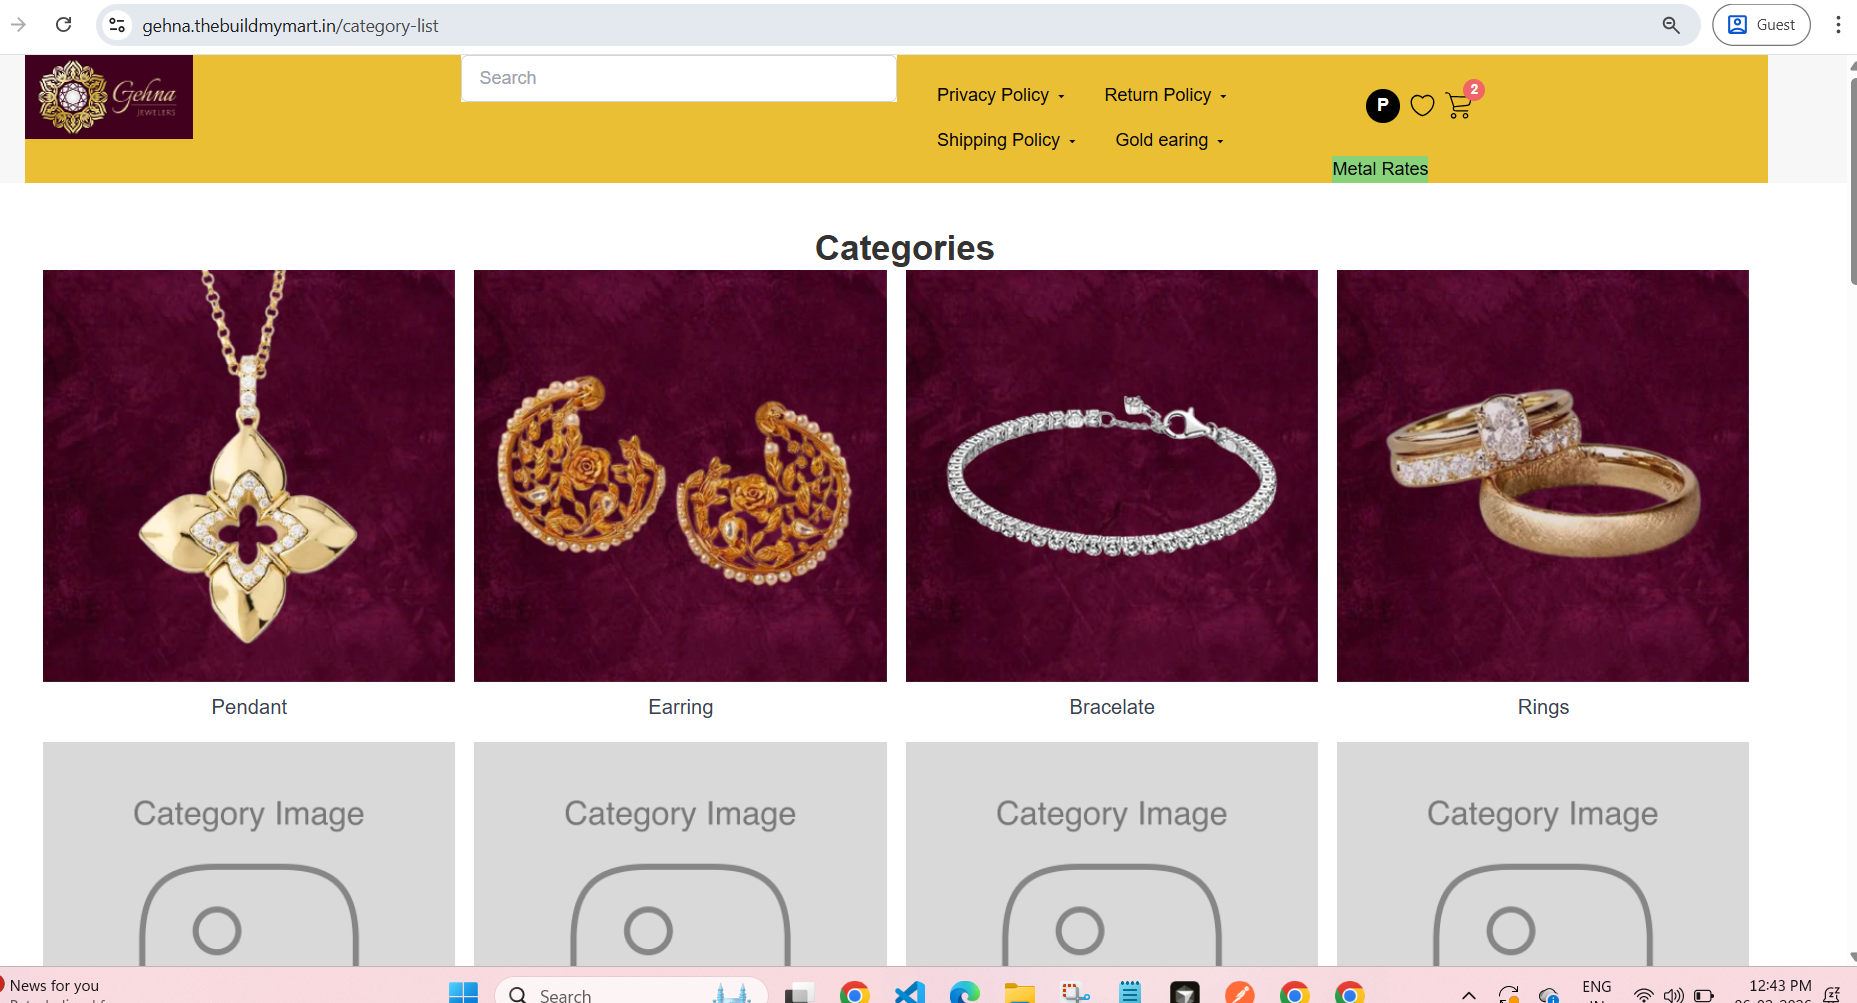This screenshot has width=1857, height=1003.
Task: Open the shopping cart icon
Action: pos(1459,105)
